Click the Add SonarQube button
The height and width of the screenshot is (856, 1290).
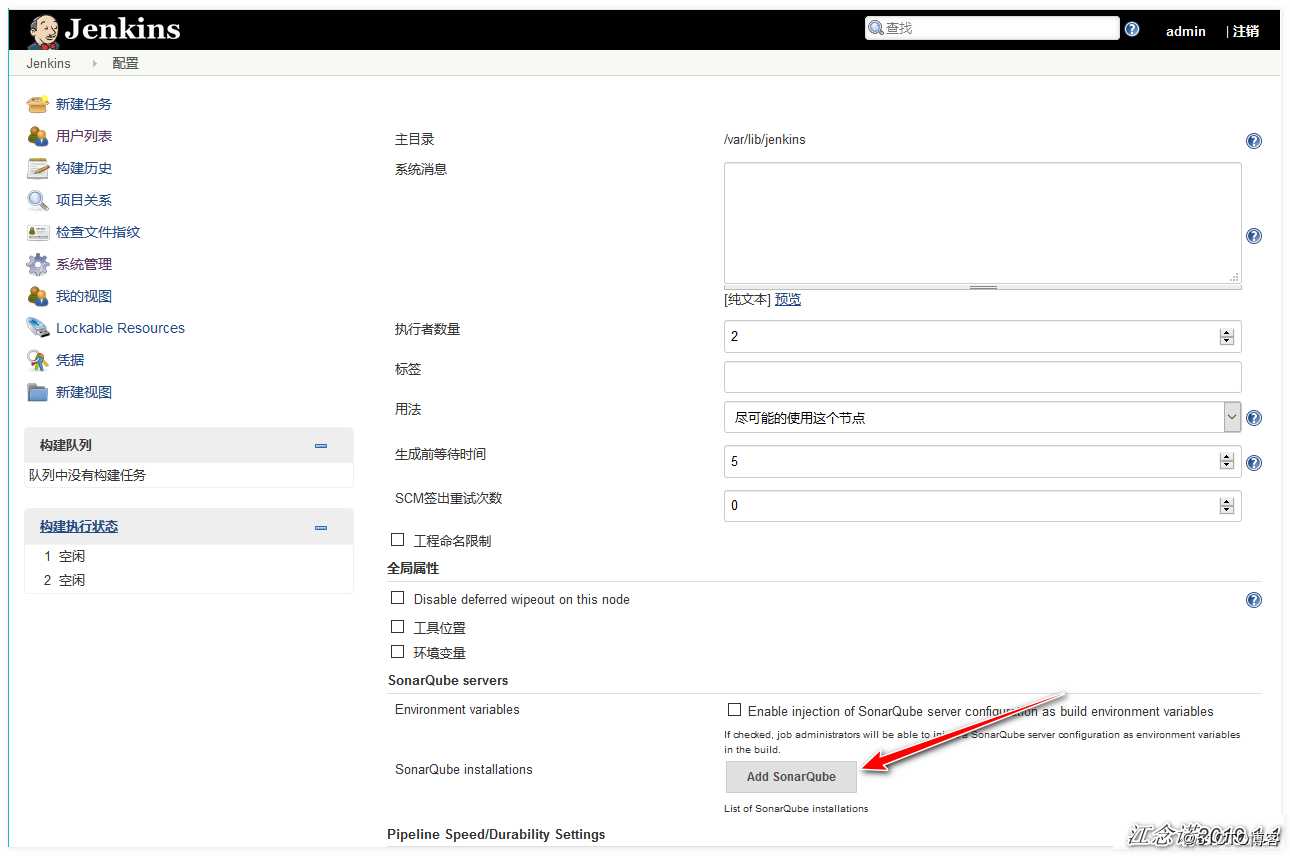791,776
